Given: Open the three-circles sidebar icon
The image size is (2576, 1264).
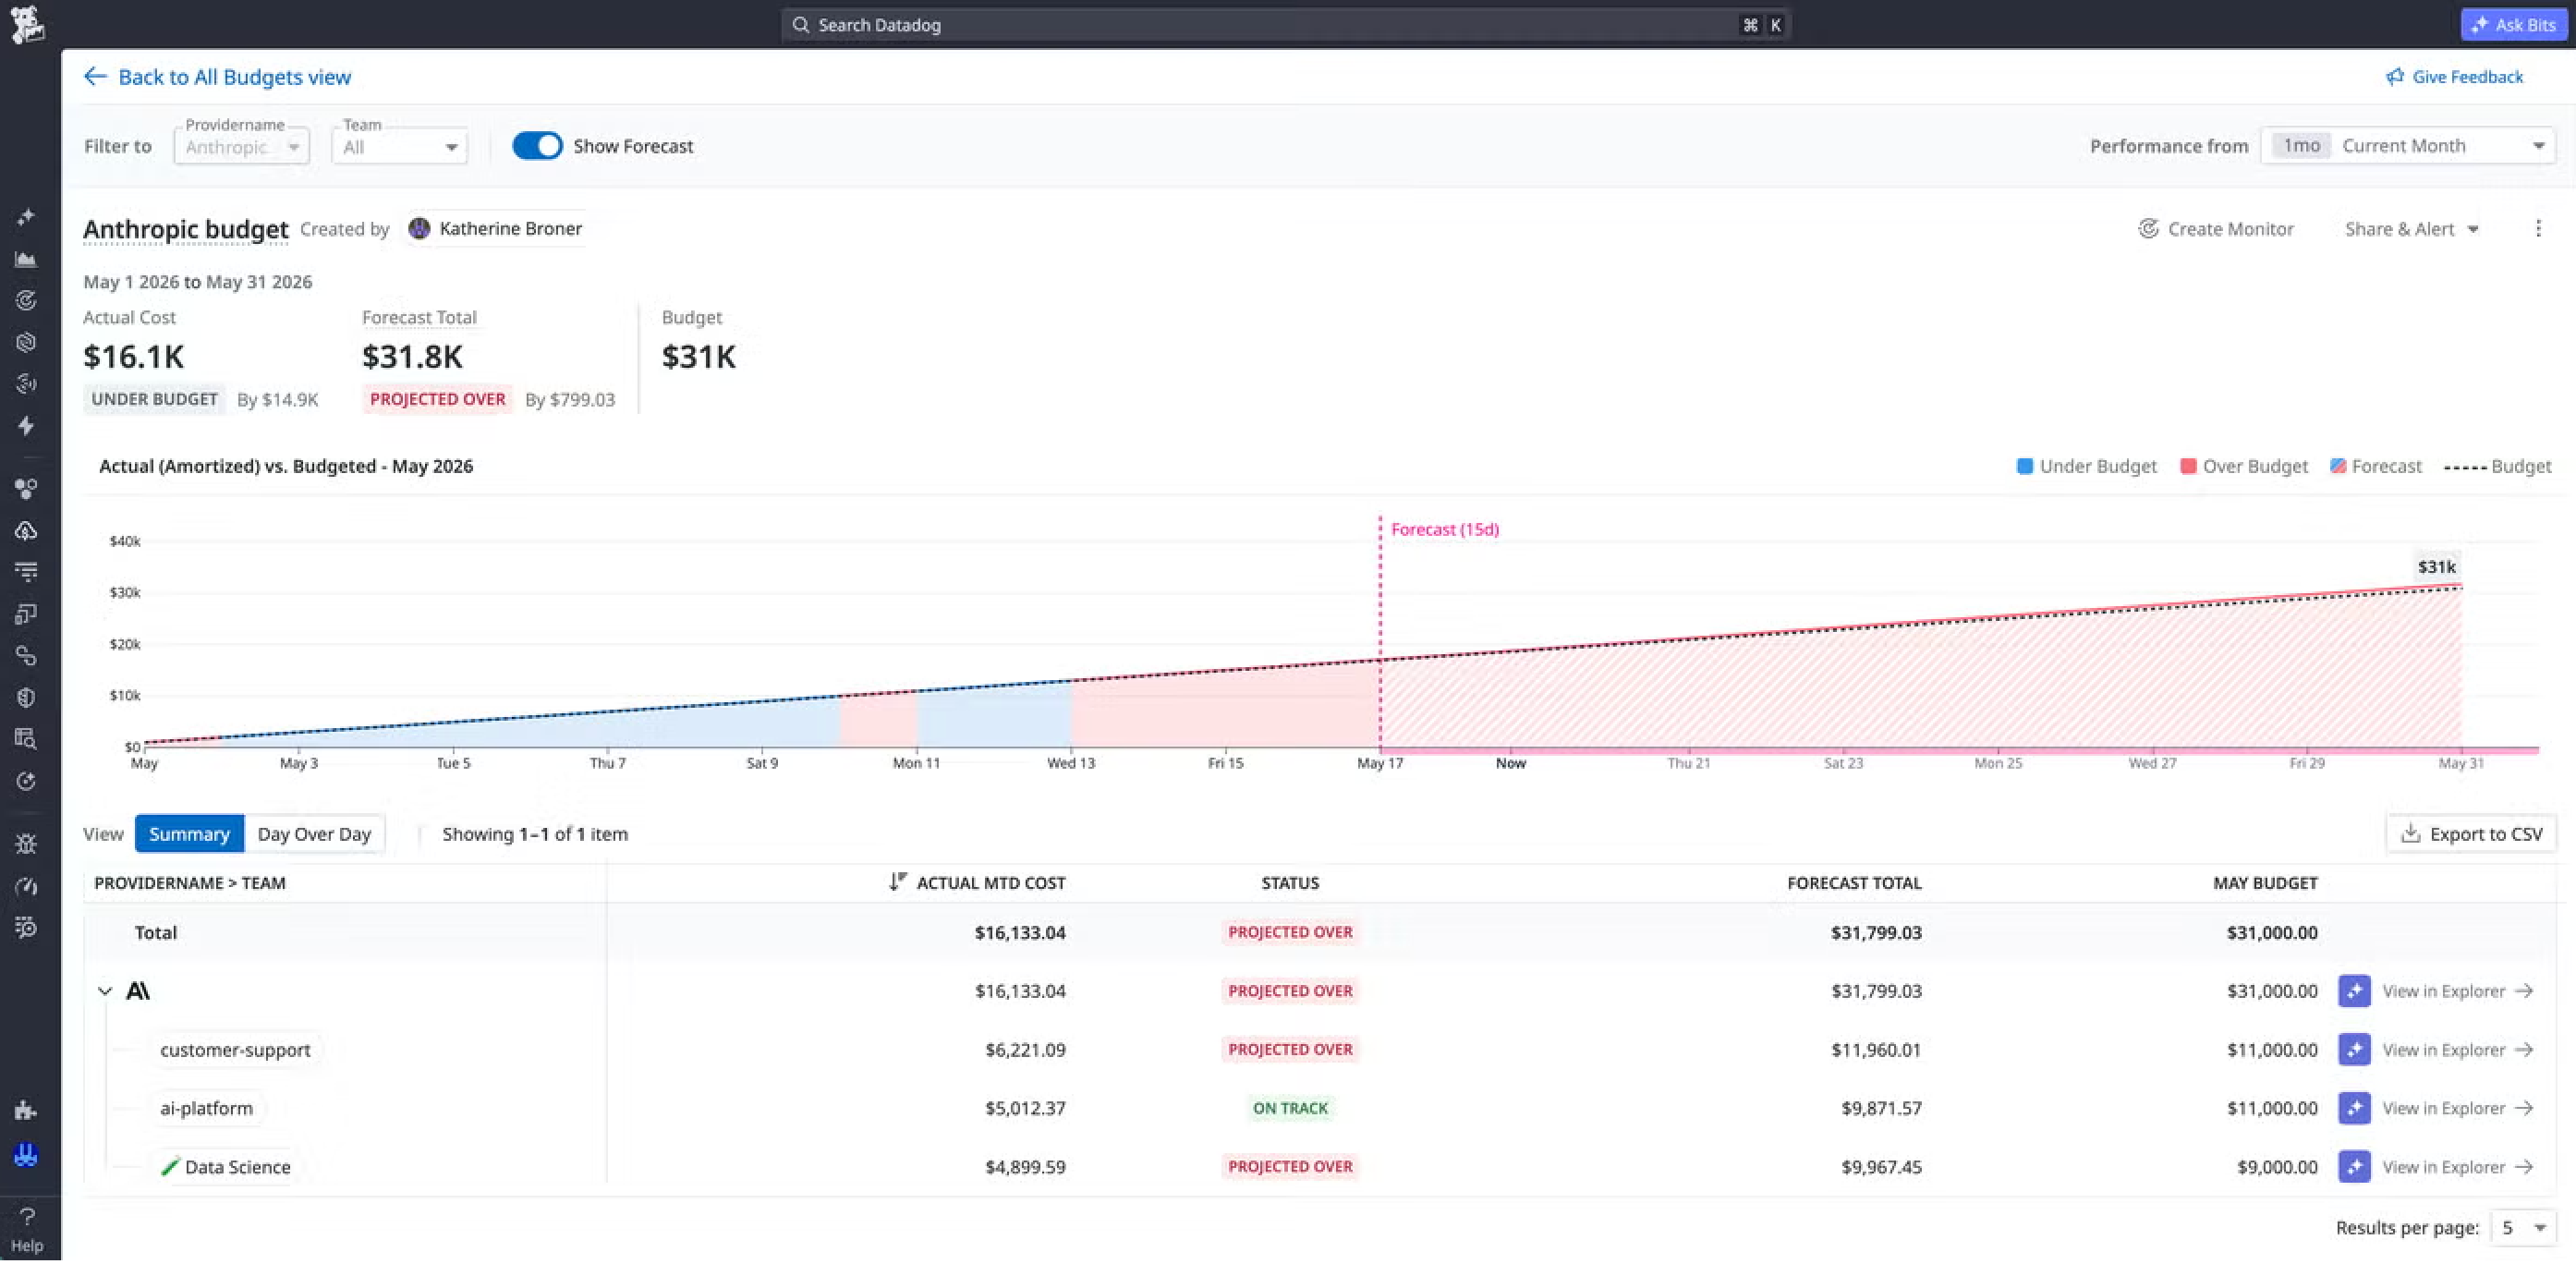Looking at the screenshot, I should pyautogui.click(x=26, y=489).
